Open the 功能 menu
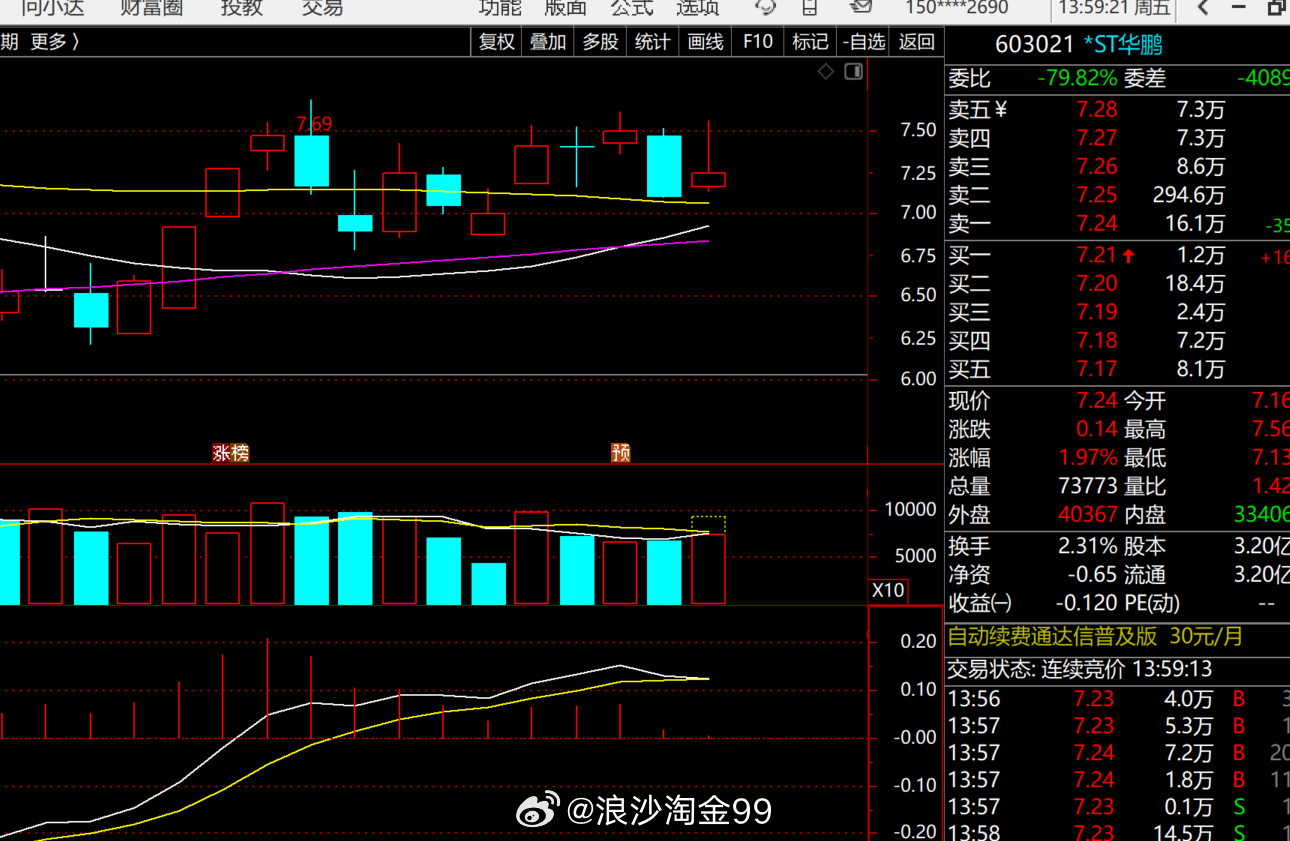This screenshot has height=841, width=1290. point(500,8)
